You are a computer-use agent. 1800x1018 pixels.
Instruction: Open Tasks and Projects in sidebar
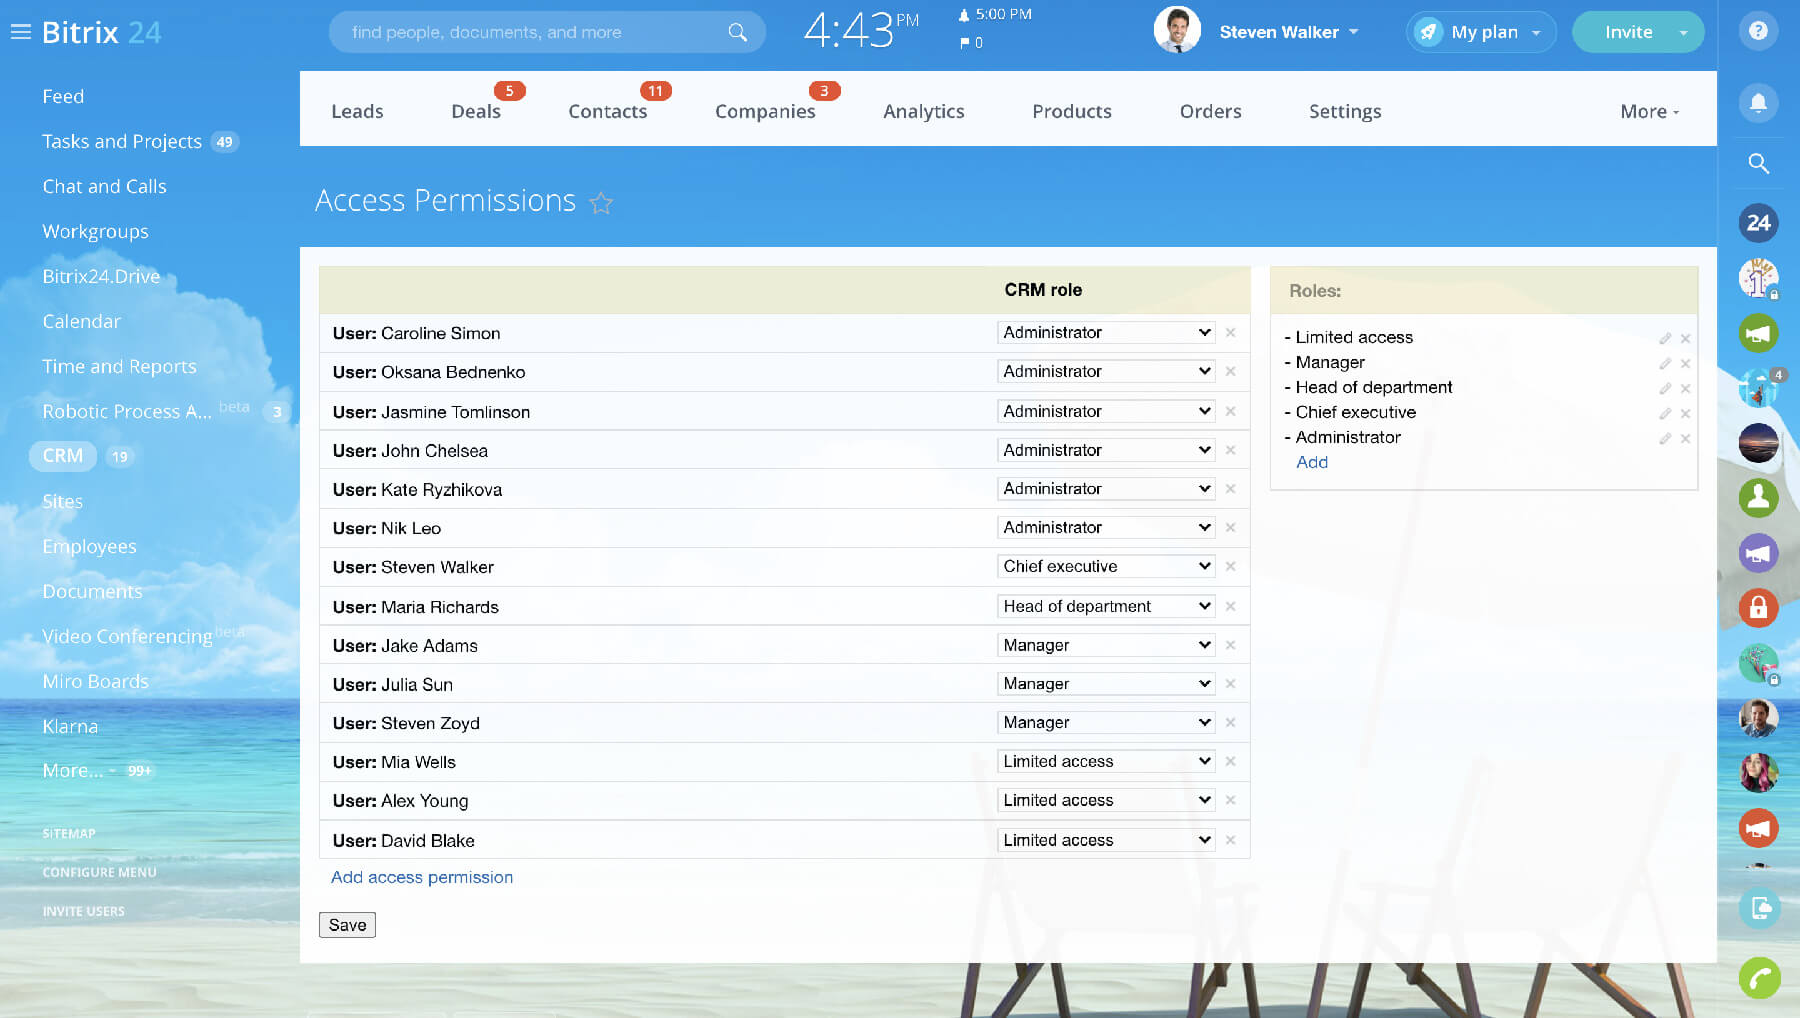click(122, 141)
